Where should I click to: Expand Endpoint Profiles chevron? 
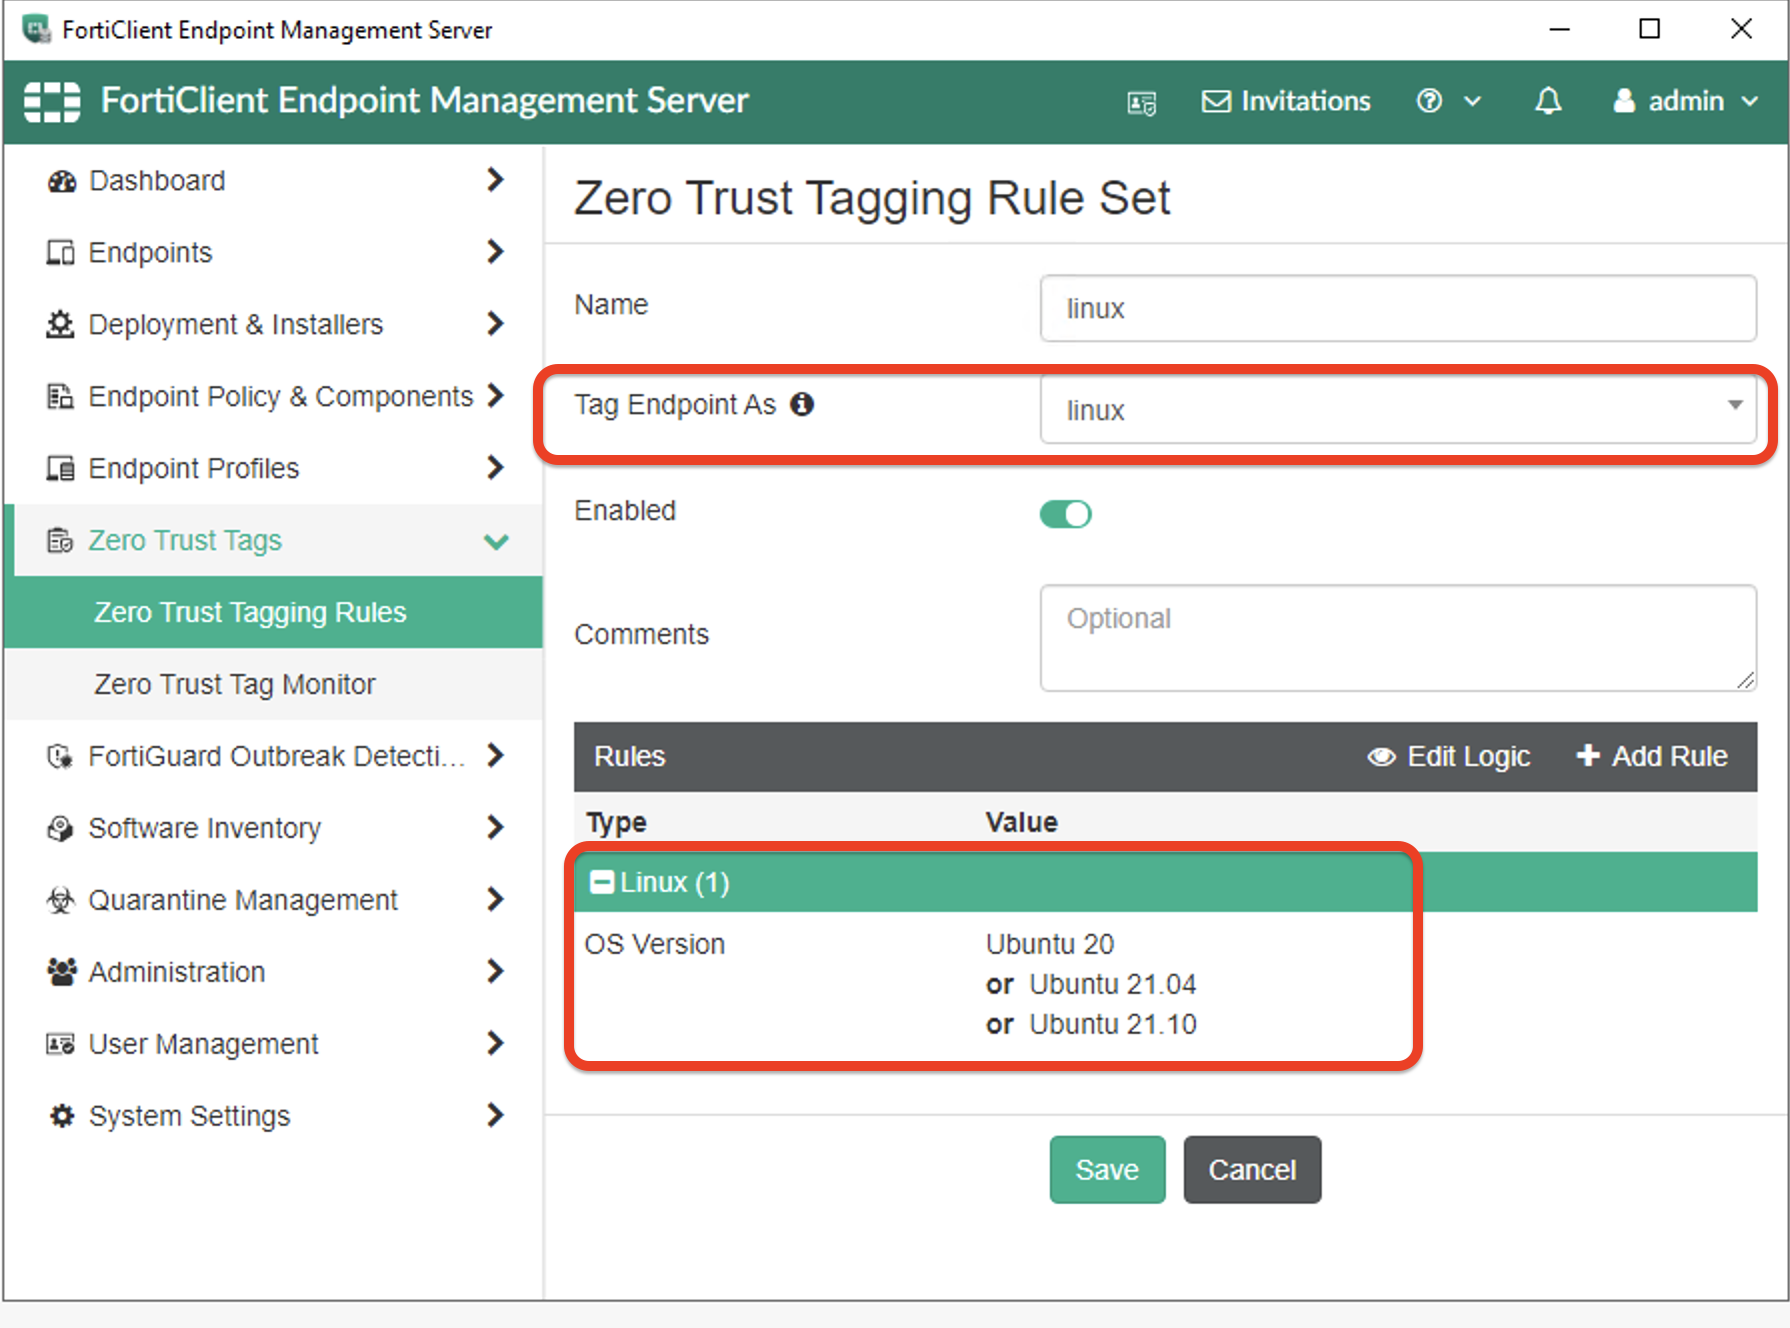495,468
